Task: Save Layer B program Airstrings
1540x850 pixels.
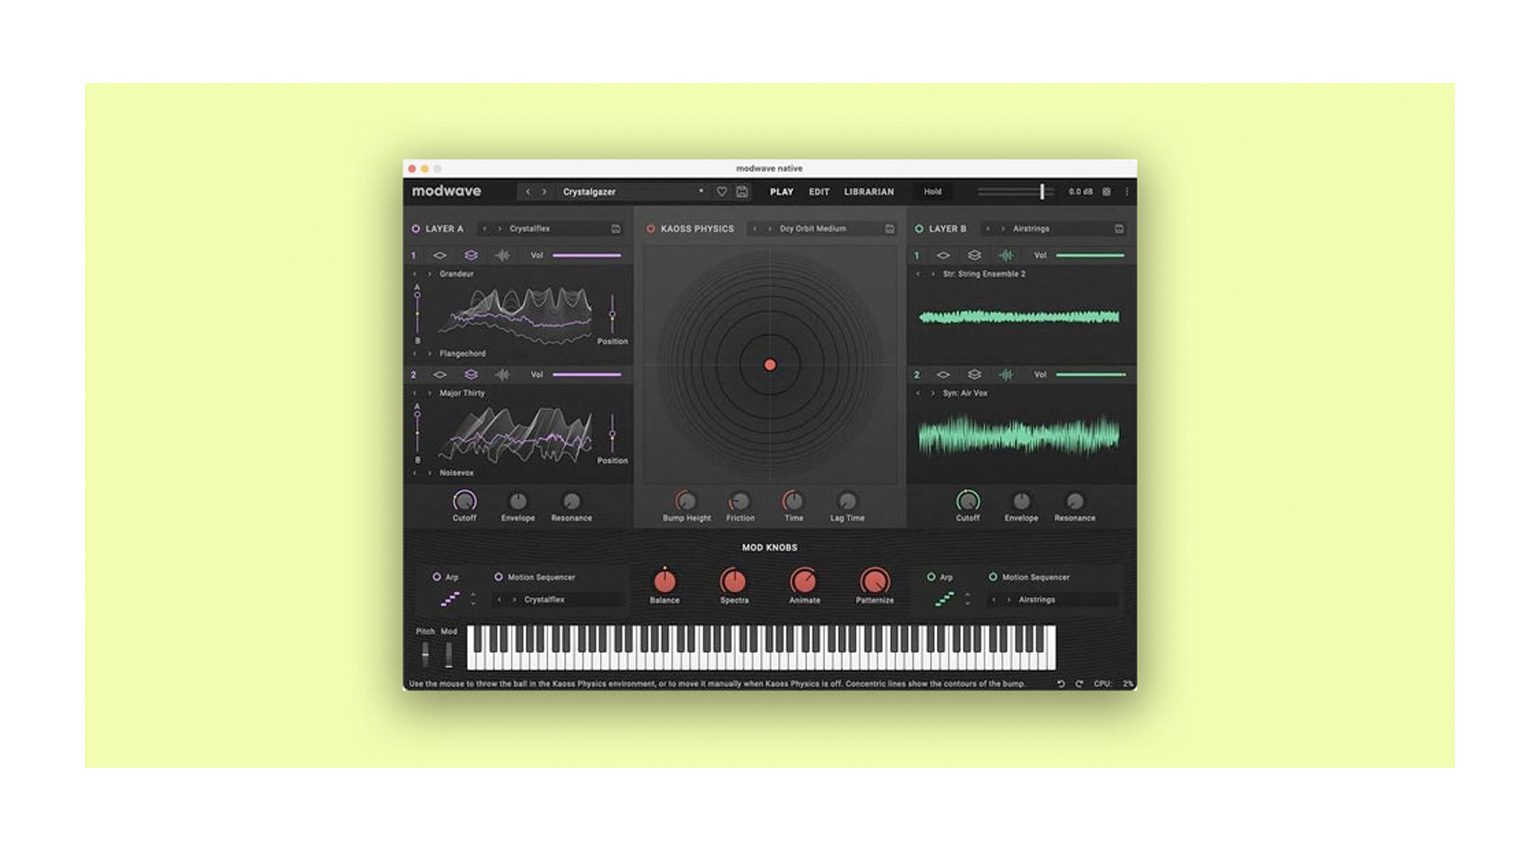Action: pos(1119,229)
